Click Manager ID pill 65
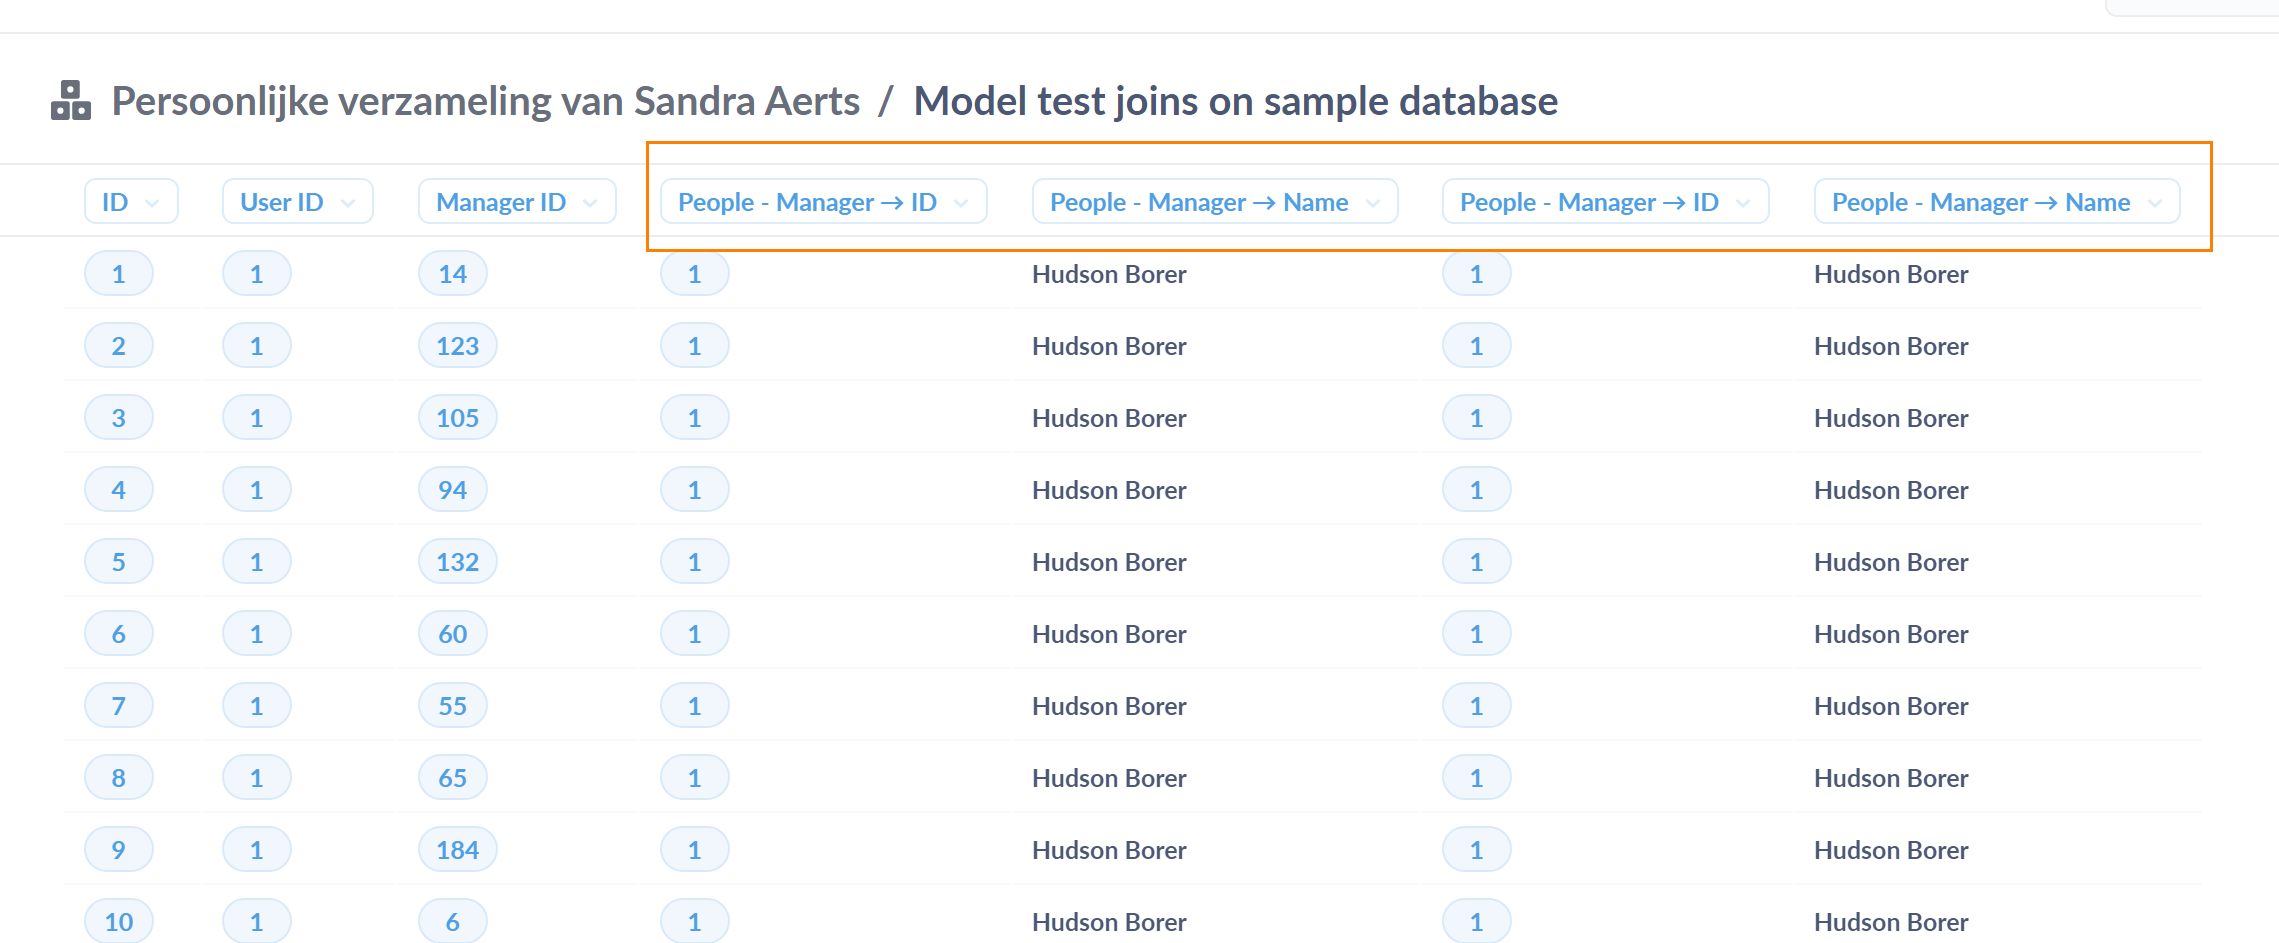 pos(453,778)
